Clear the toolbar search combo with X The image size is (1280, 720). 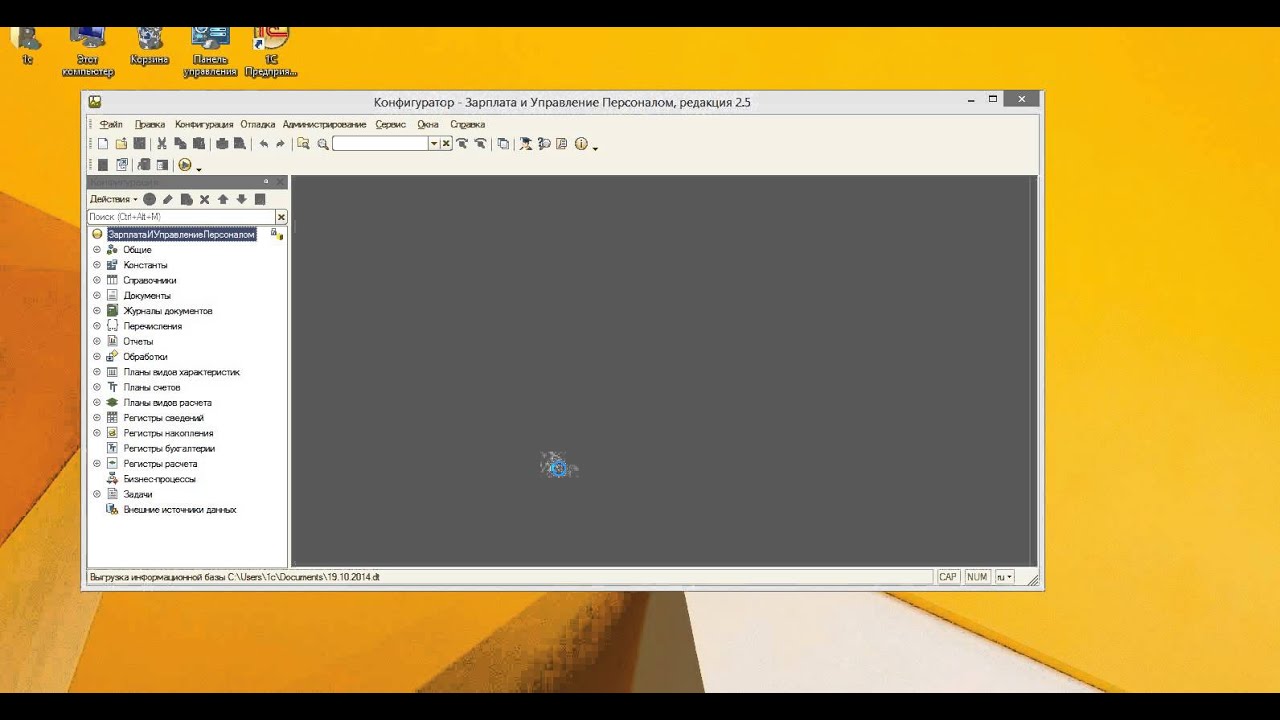(x=447, y=144)
